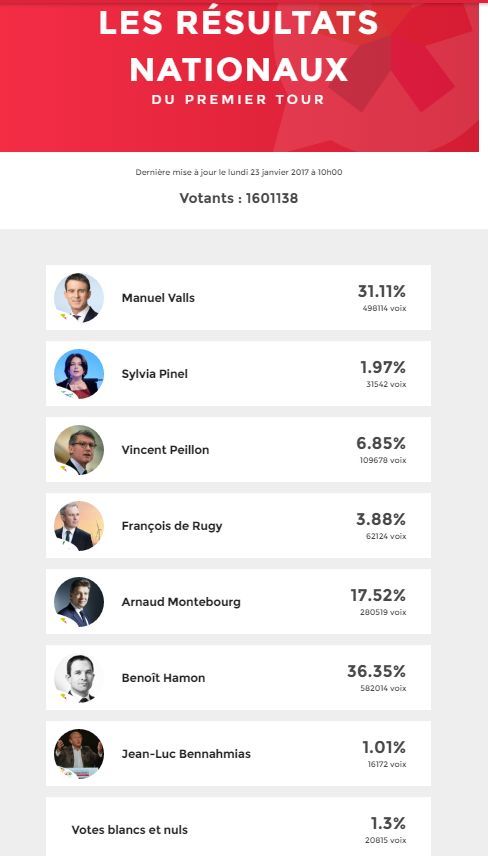The image size is (488, 856).
Task: Click the Votes blancs et nuls row
Action: (238, 827)
